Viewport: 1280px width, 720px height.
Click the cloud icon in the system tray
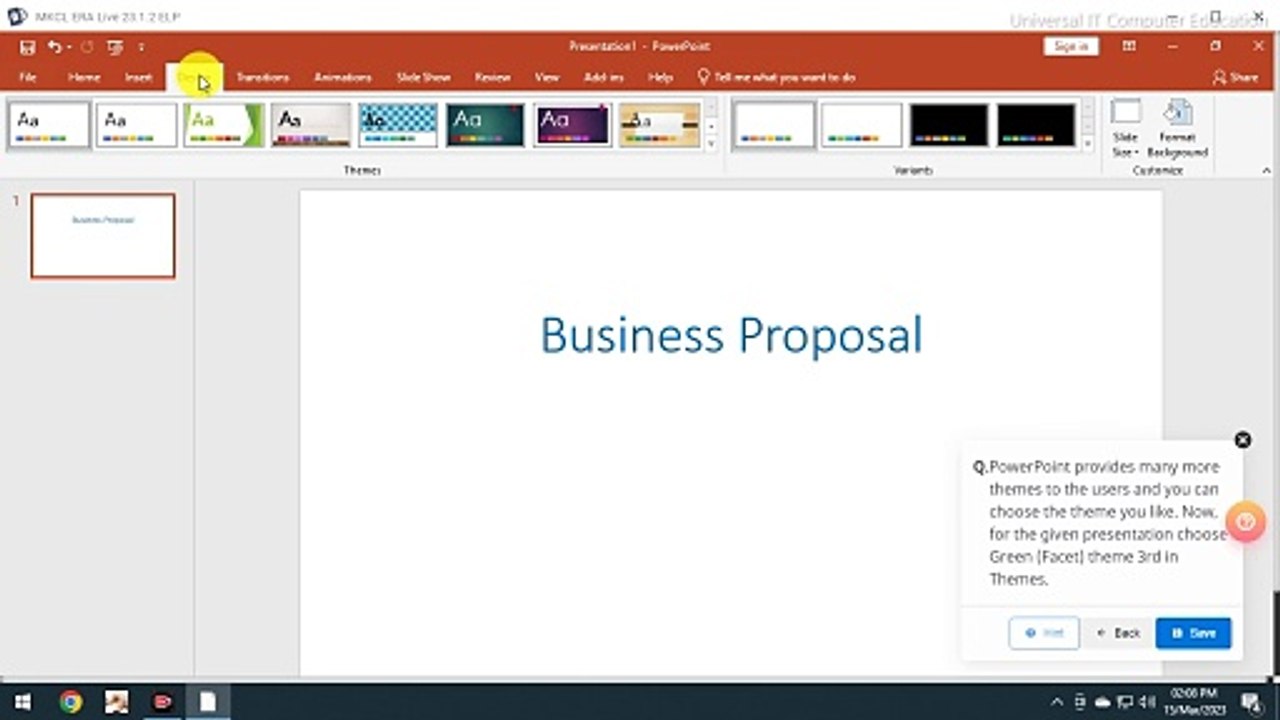pos(1103,702)
